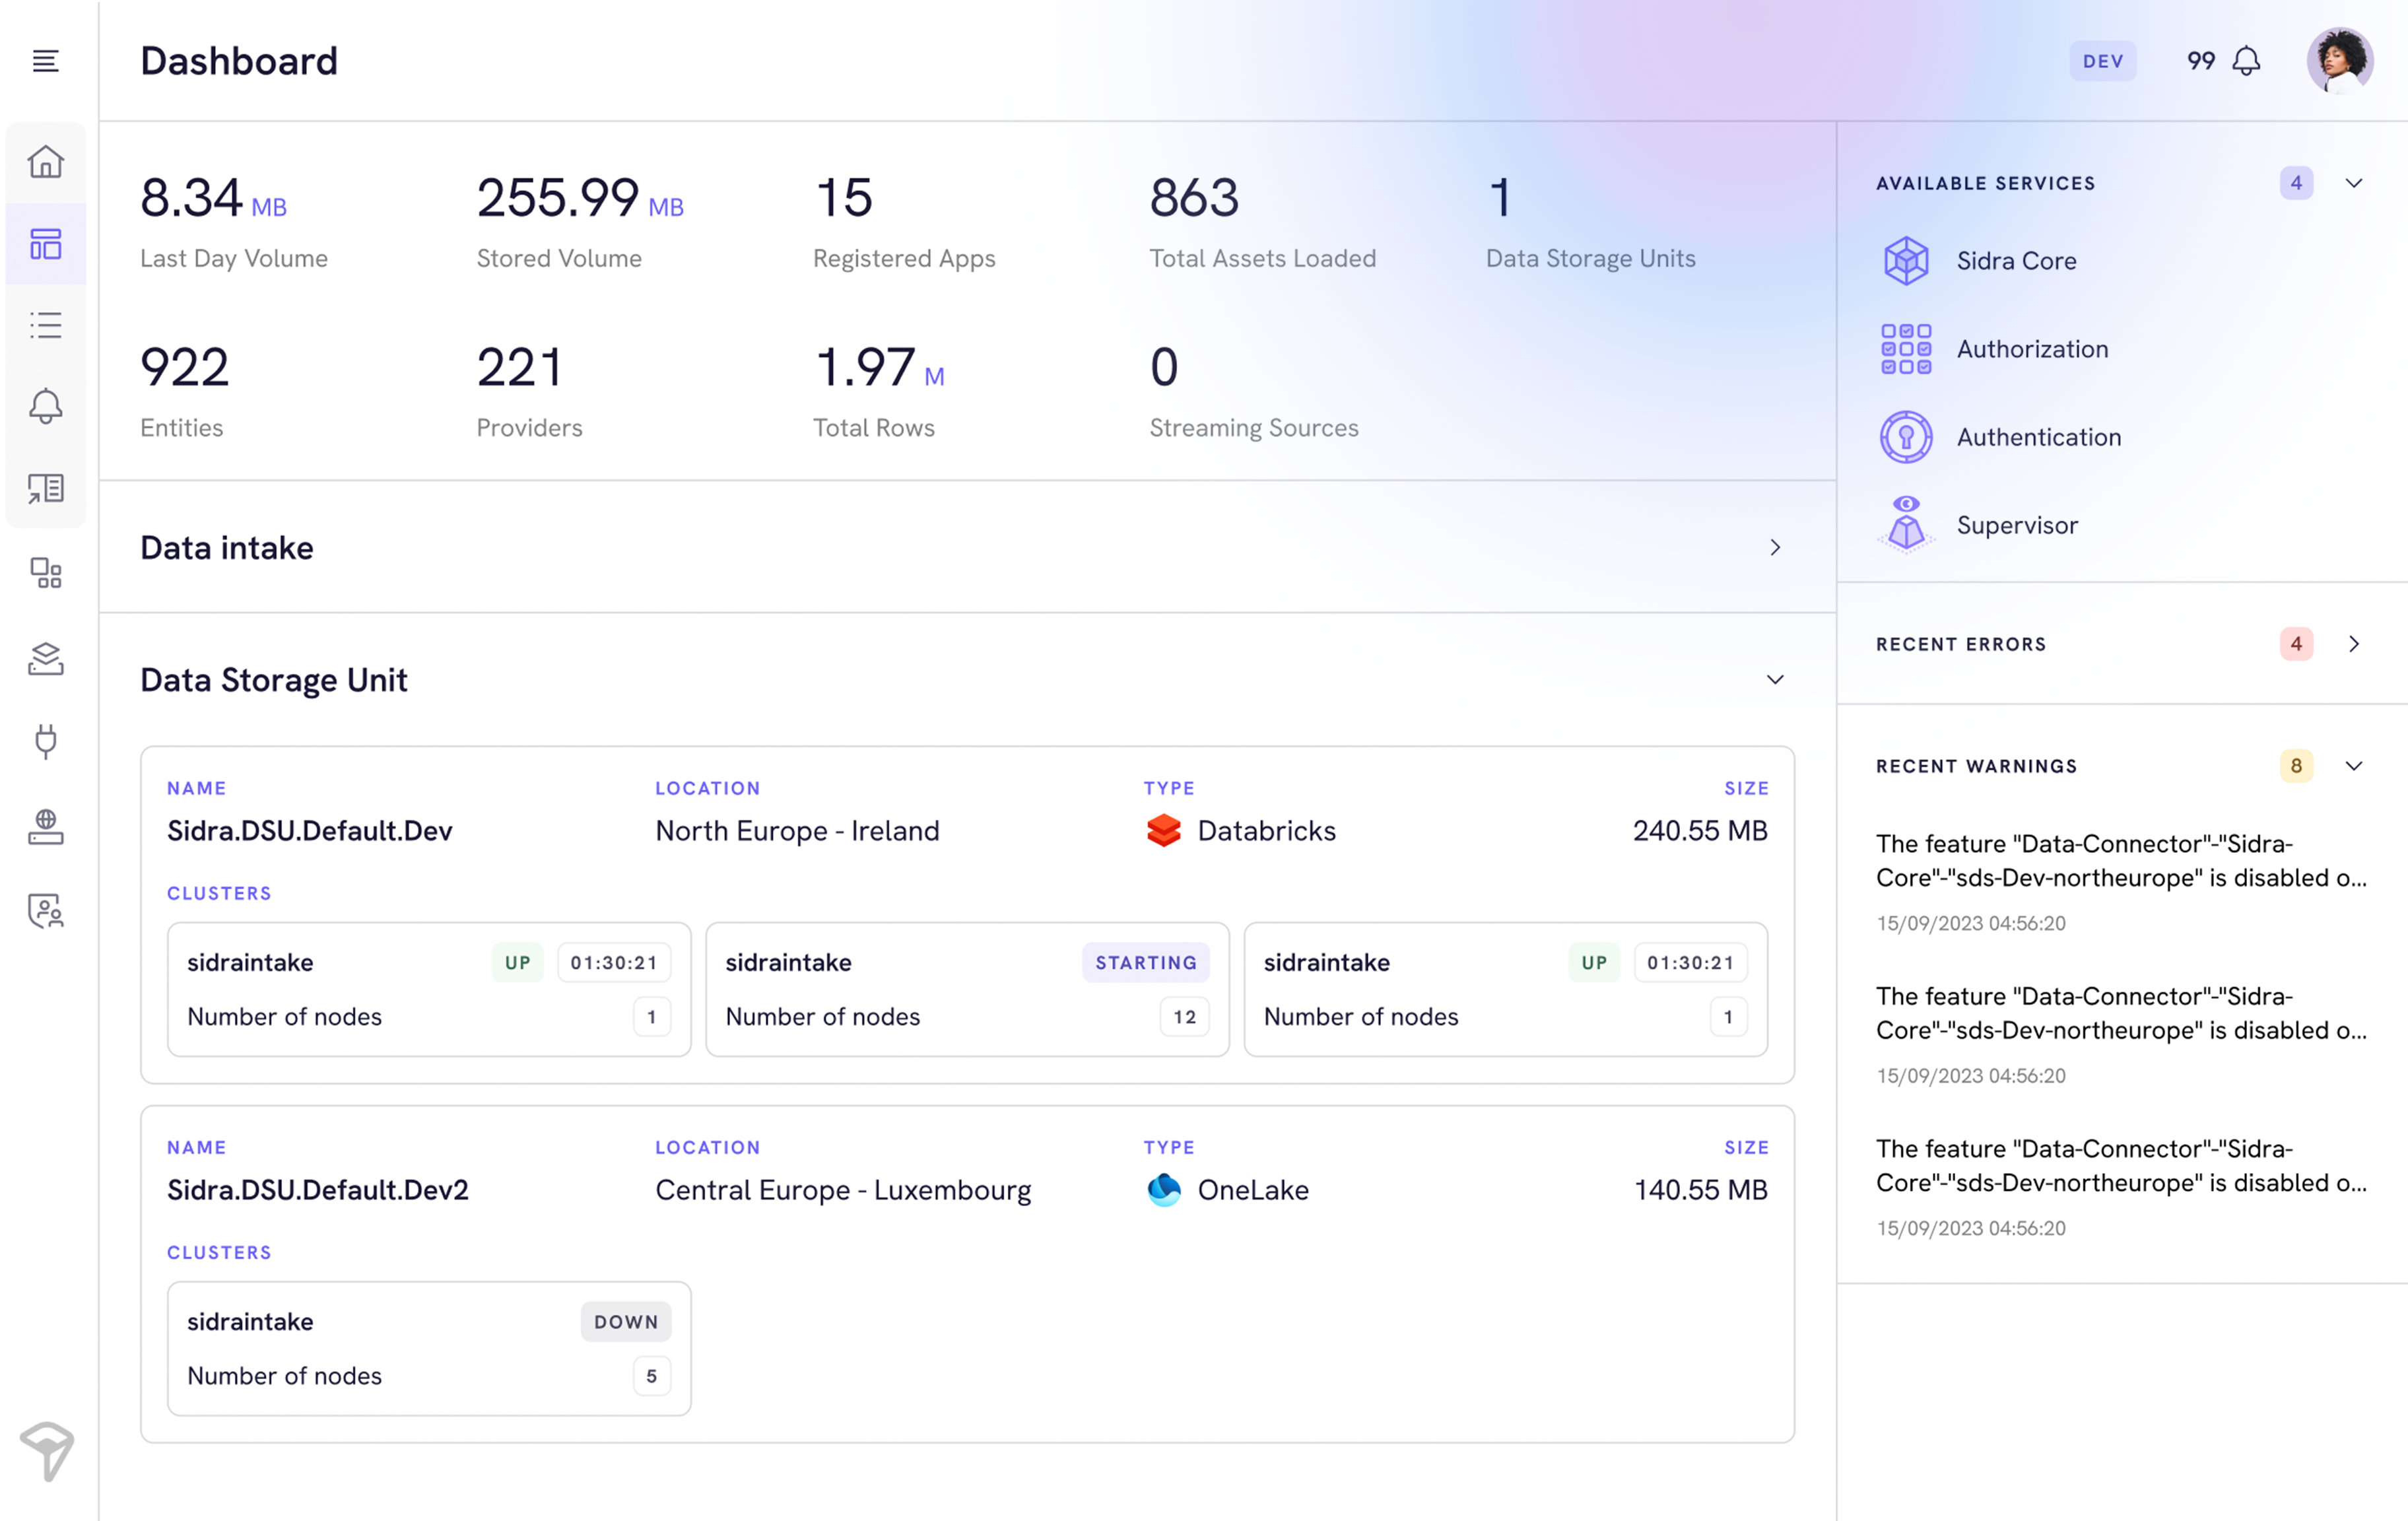Open the Sidra Core service
The height and width of the screenshot is (1521, 2408).
(x=2015, y=261)
